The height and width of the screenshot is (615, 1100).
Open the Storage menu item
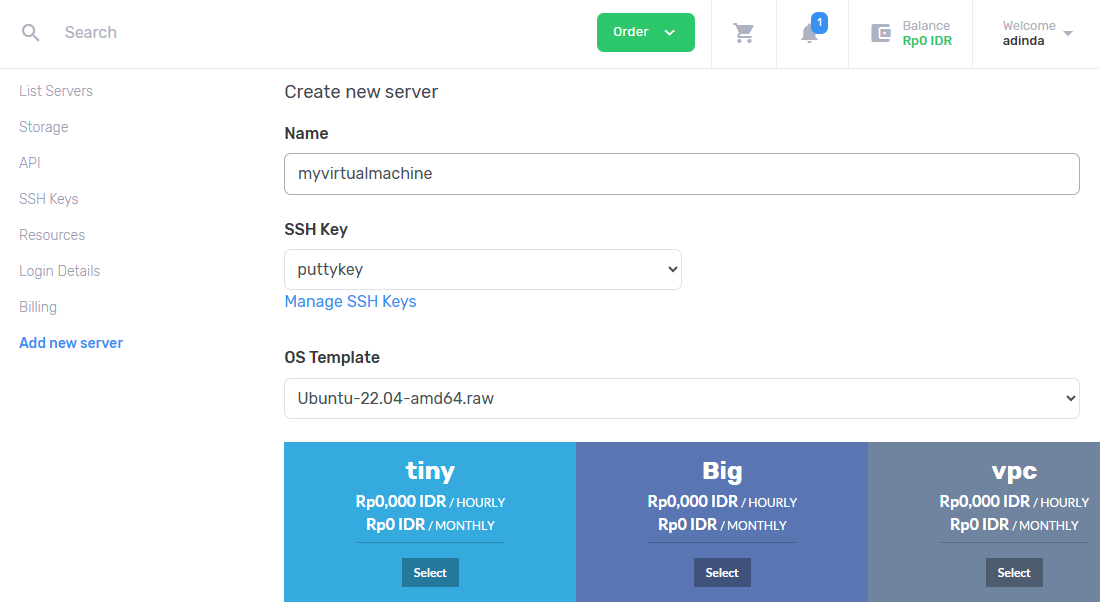pos(43,127)
